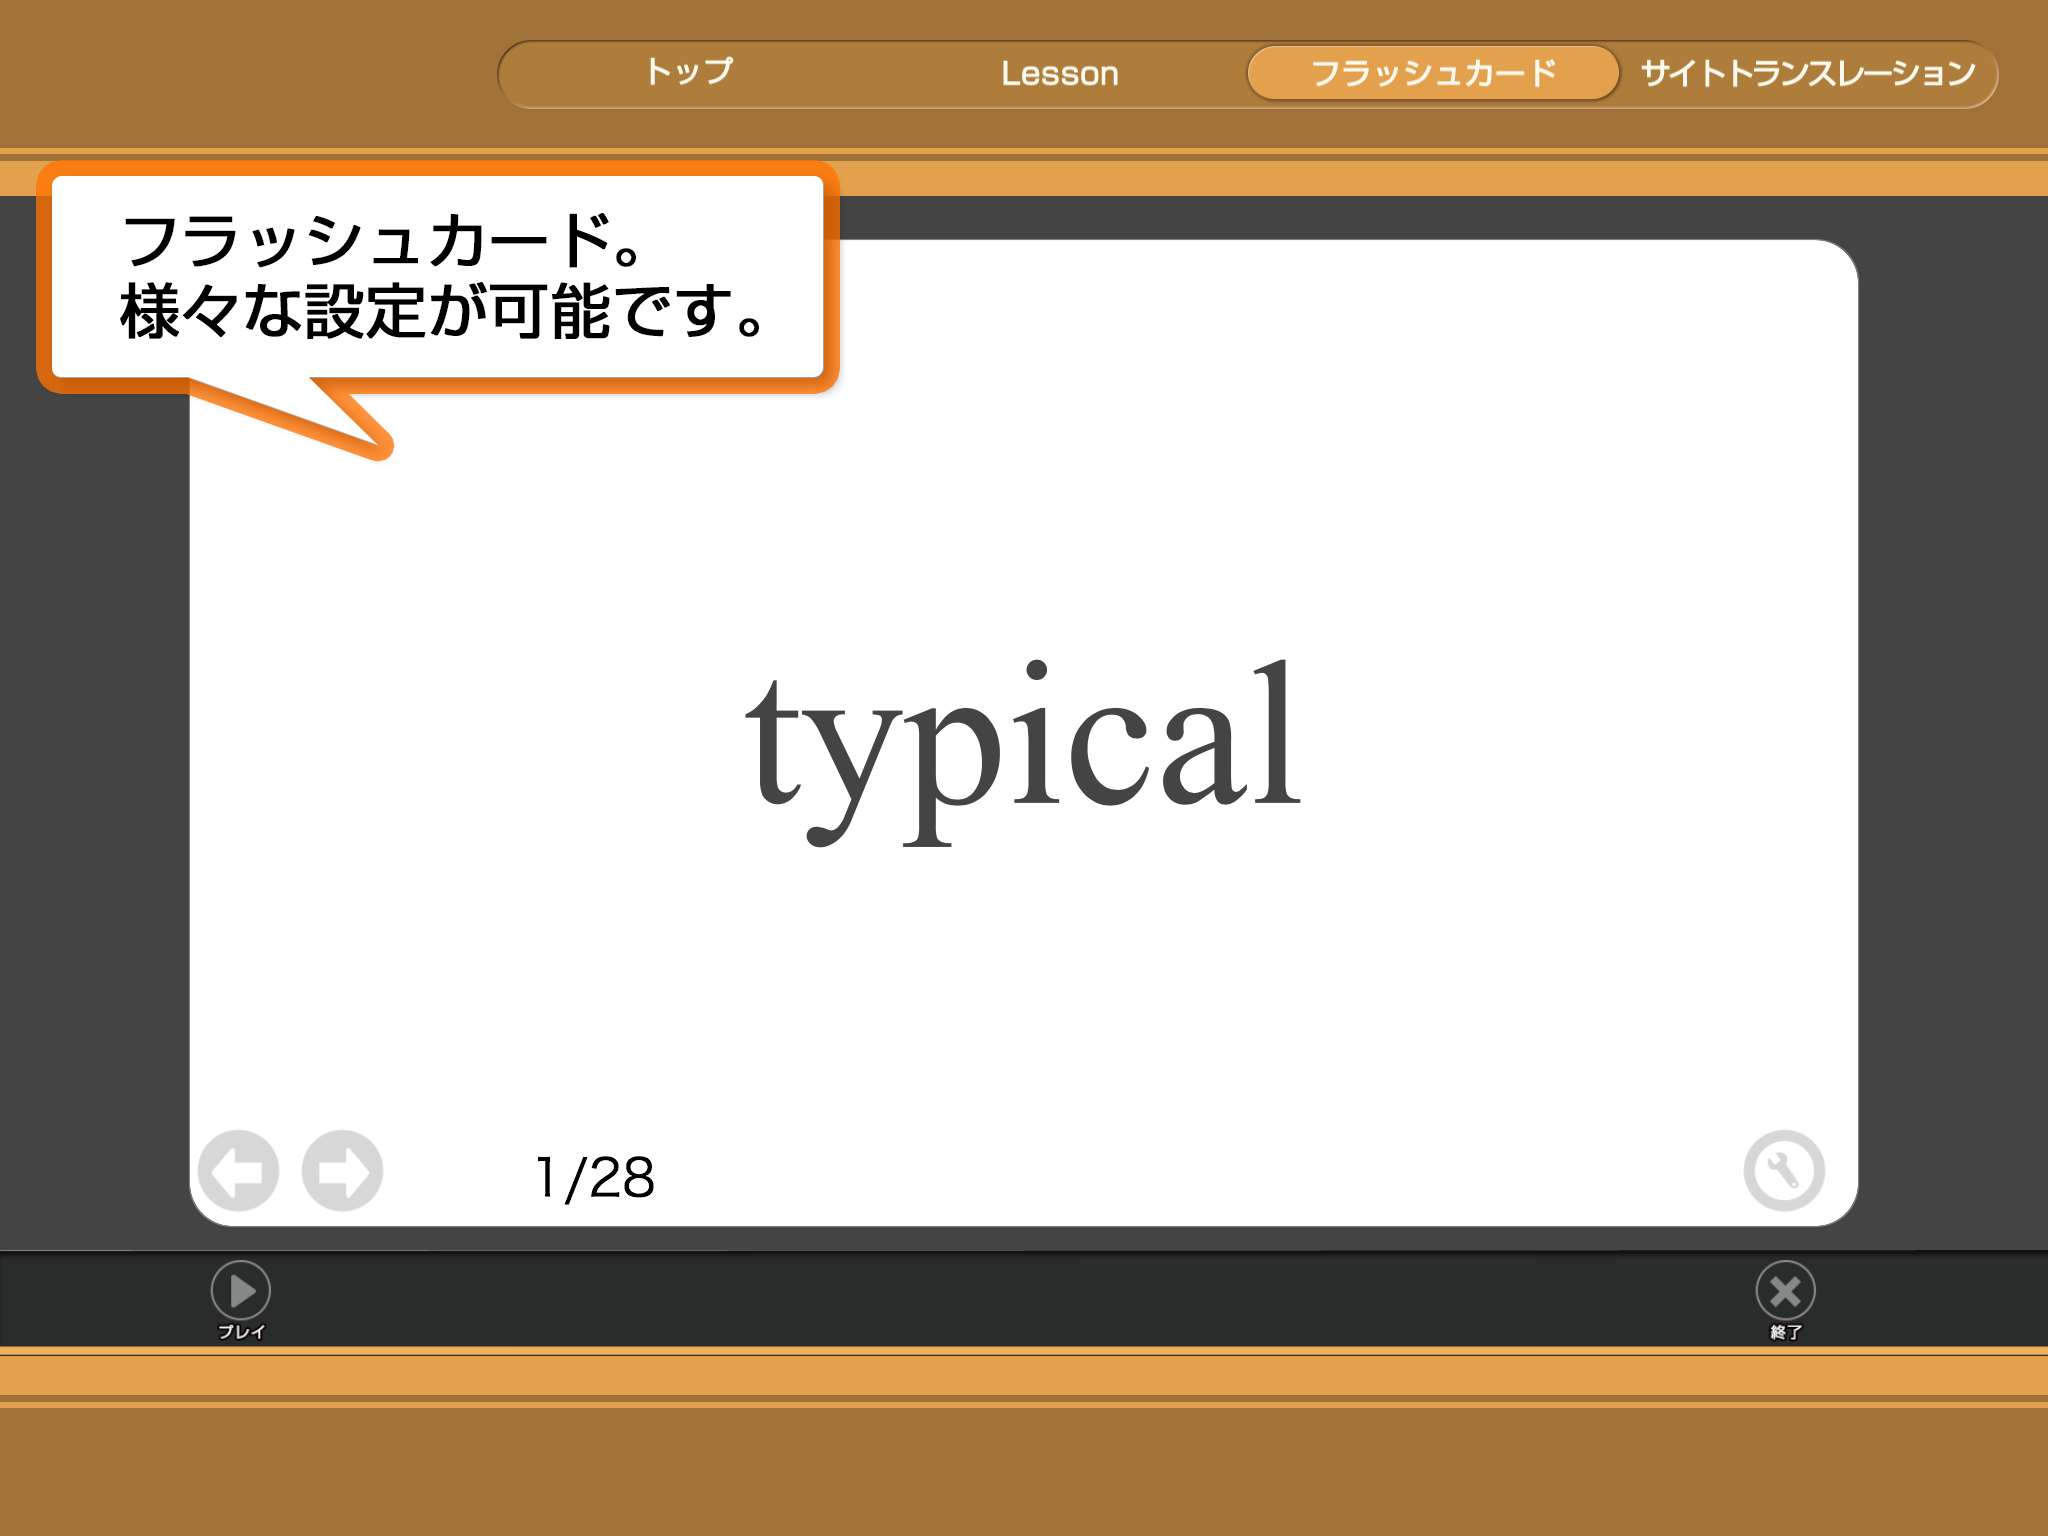
Task: Click the 1/28 card counter
Action: click(x=595, y=1177)
